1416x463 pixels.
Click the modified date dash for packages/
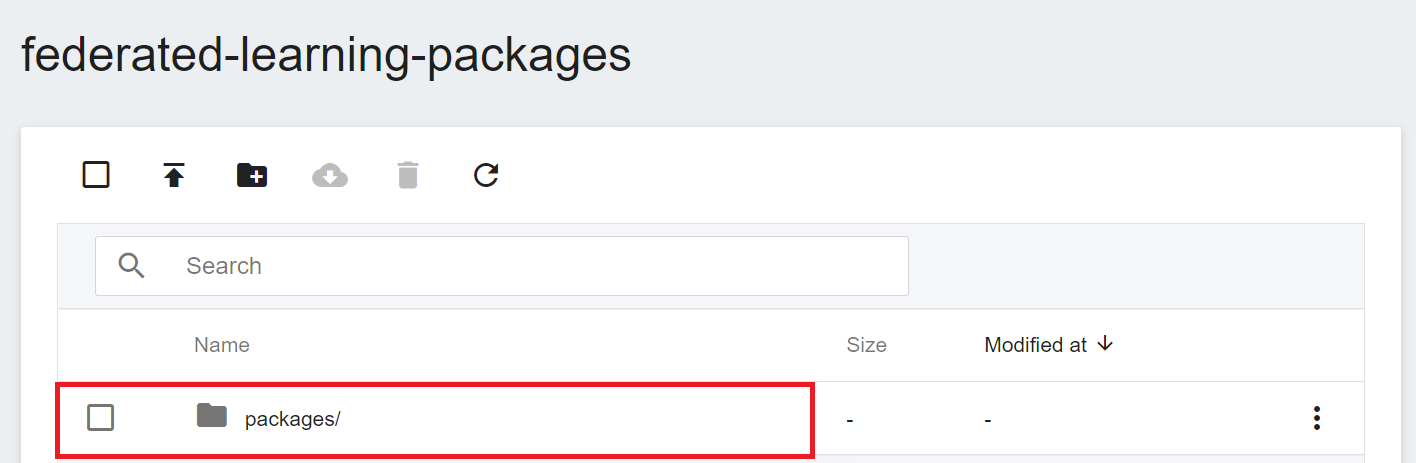(x=988, y=420)
